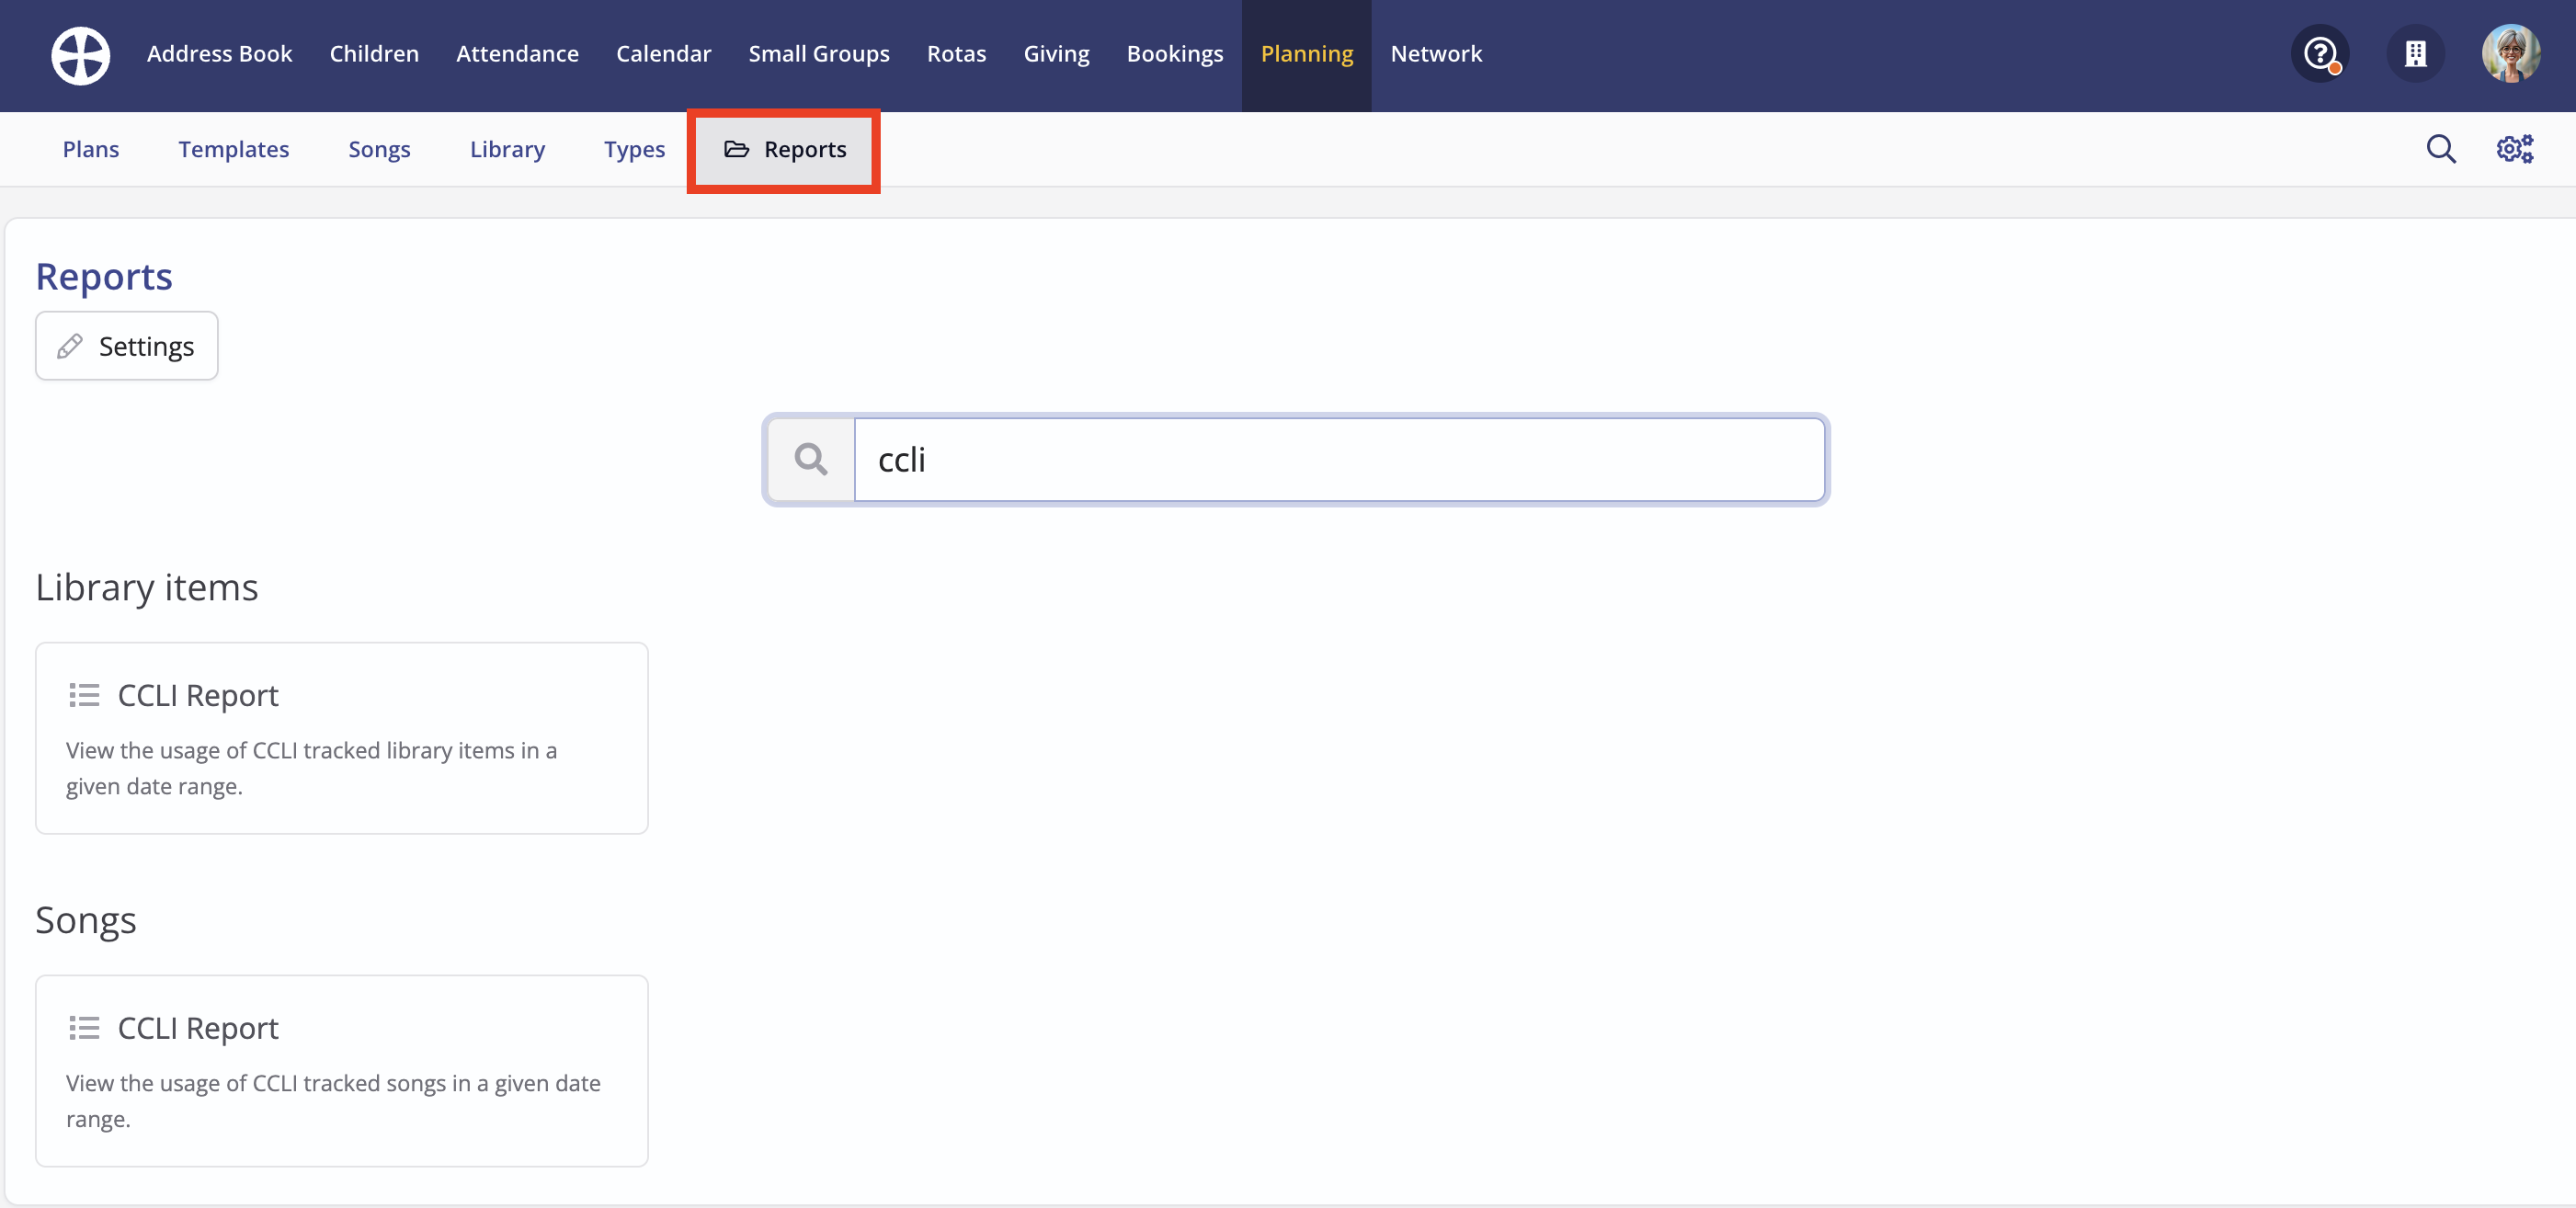
Task: Open the Giving module
Action: 1056,54
